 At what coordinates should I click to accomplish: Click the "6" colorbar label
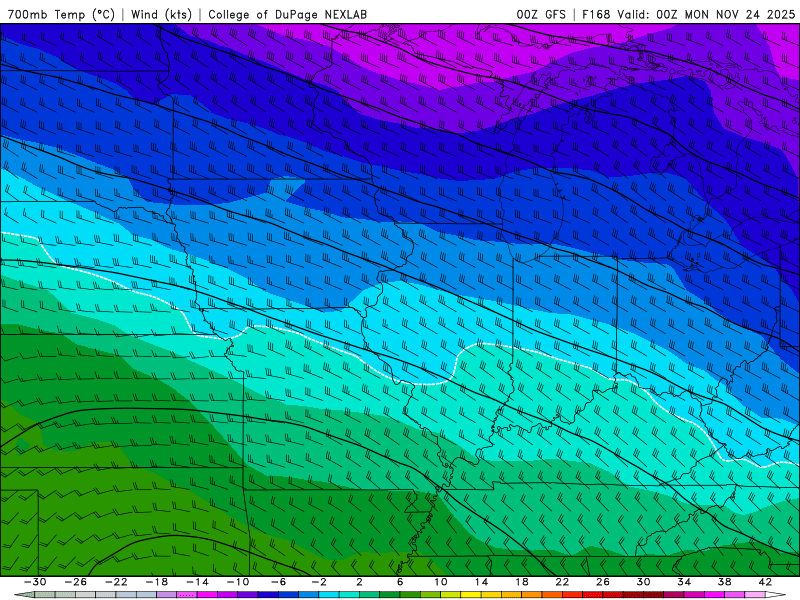[x=400, y=582]
